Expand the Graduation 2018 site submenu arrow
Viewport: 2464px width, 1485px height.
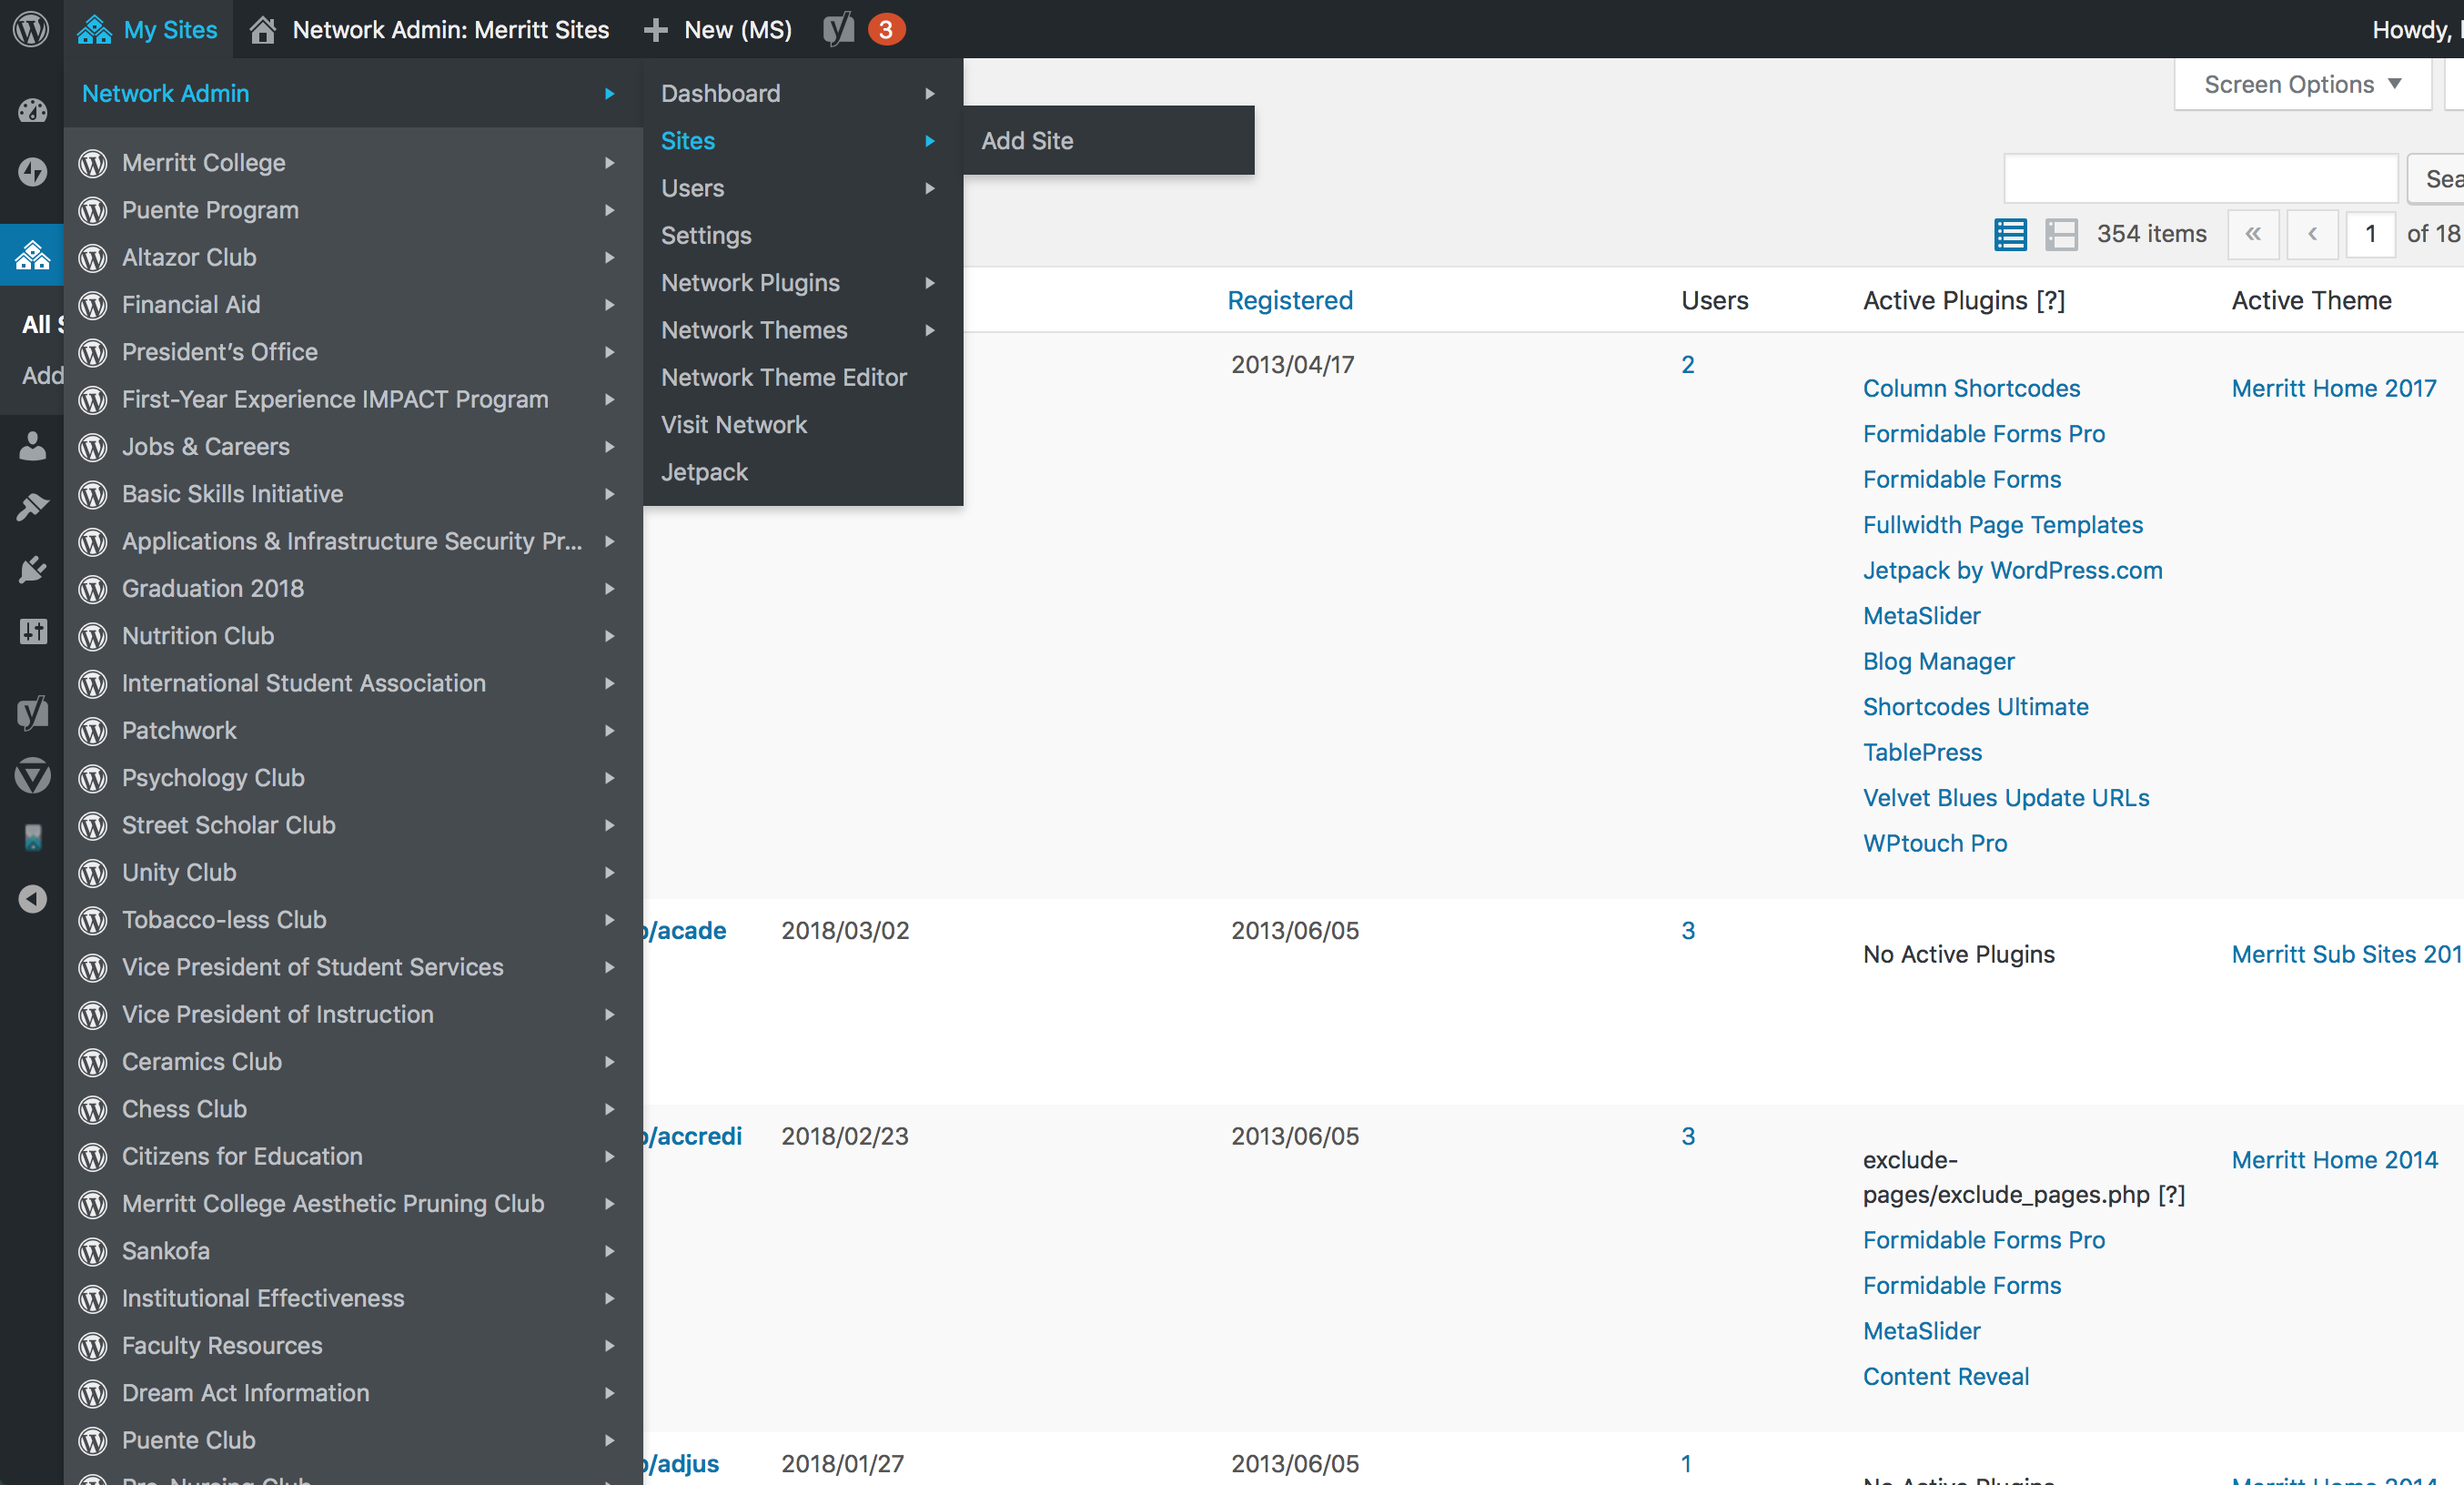pyautogui.click(x=609, y=588)
